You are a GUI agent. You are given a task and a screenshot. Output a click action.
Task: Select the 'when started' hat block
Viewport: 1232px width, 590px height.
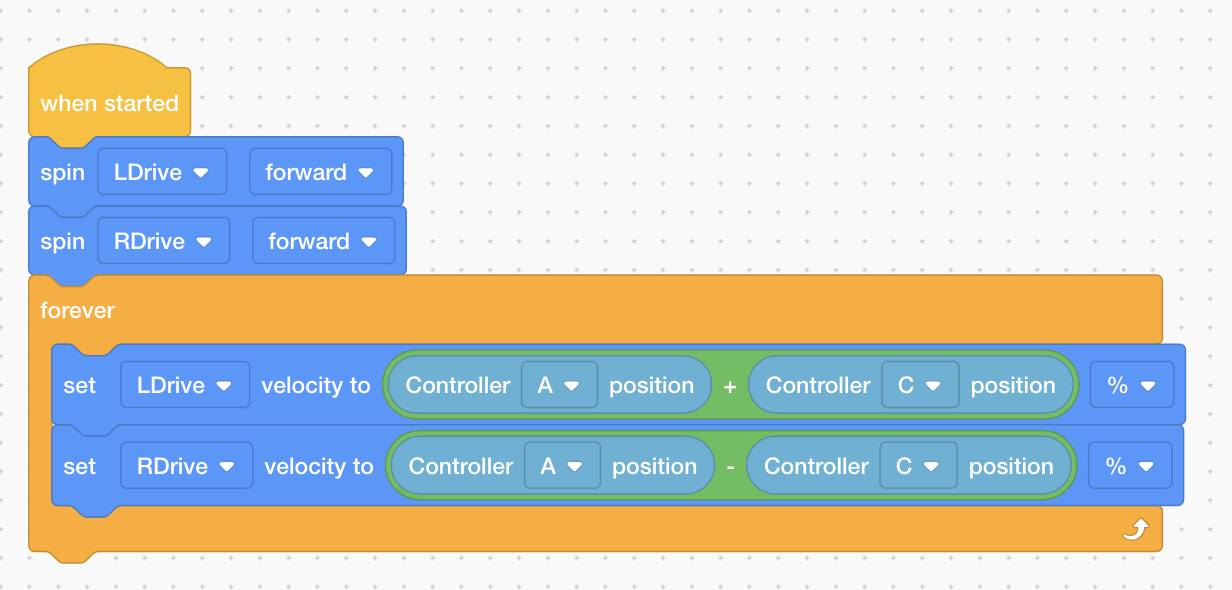tap(108, 102)
